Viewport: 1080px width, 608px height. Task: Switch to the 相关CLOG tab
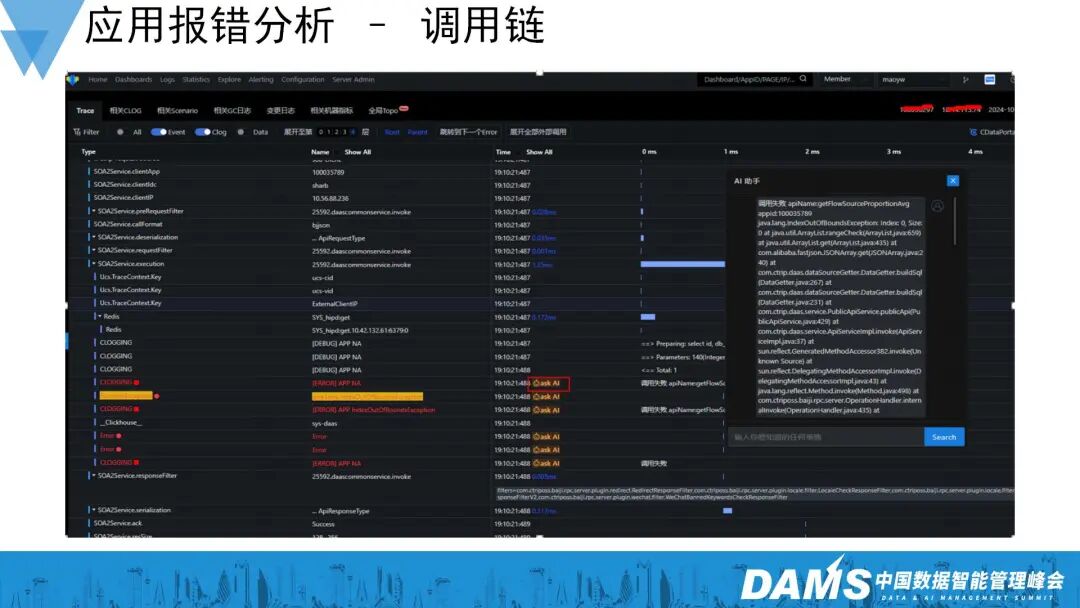tap(125, 111)
